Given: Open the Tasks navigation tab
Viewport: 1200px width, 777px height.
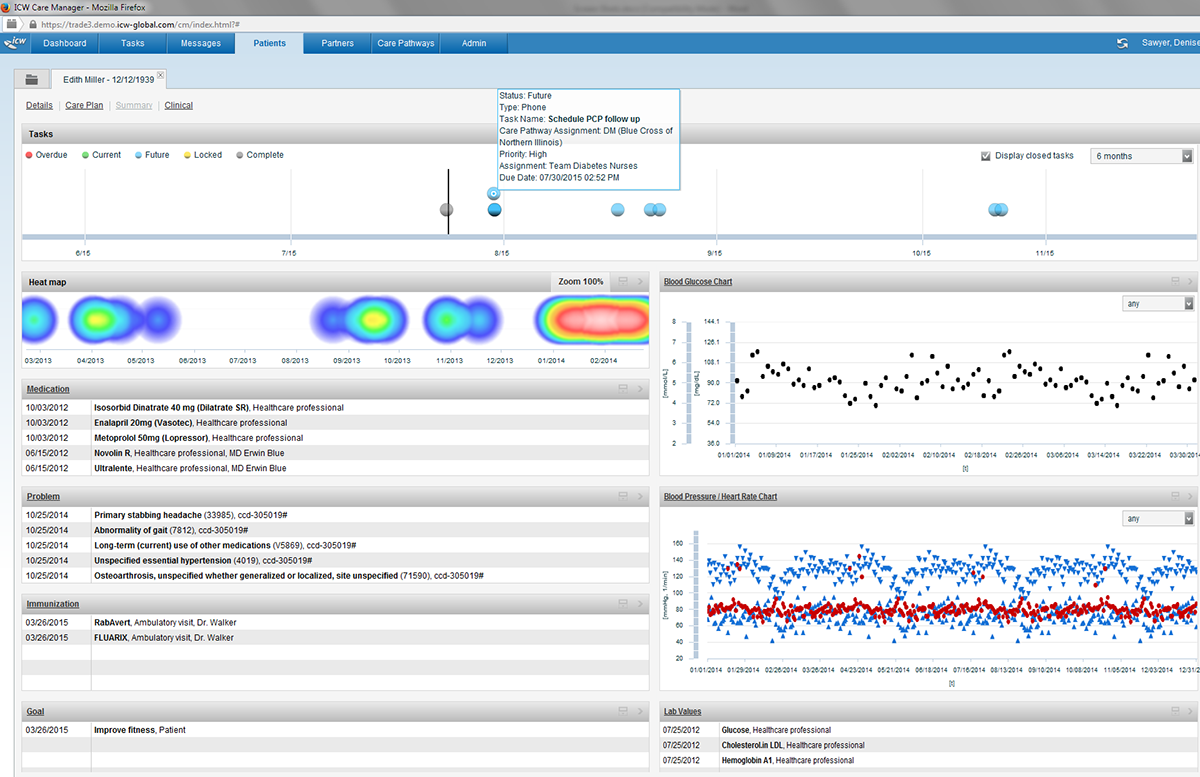Looking at the screenshot, I should pos(133,43).
